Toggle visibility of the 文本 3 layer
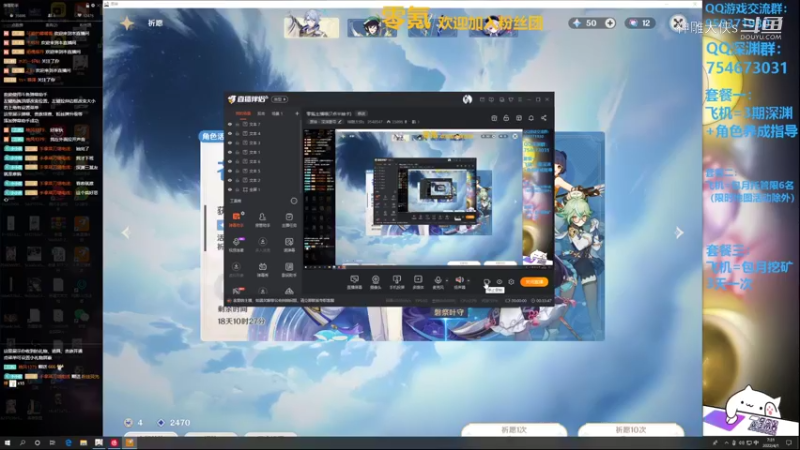This screenshot has height=450, width=800. pos(230,143)
